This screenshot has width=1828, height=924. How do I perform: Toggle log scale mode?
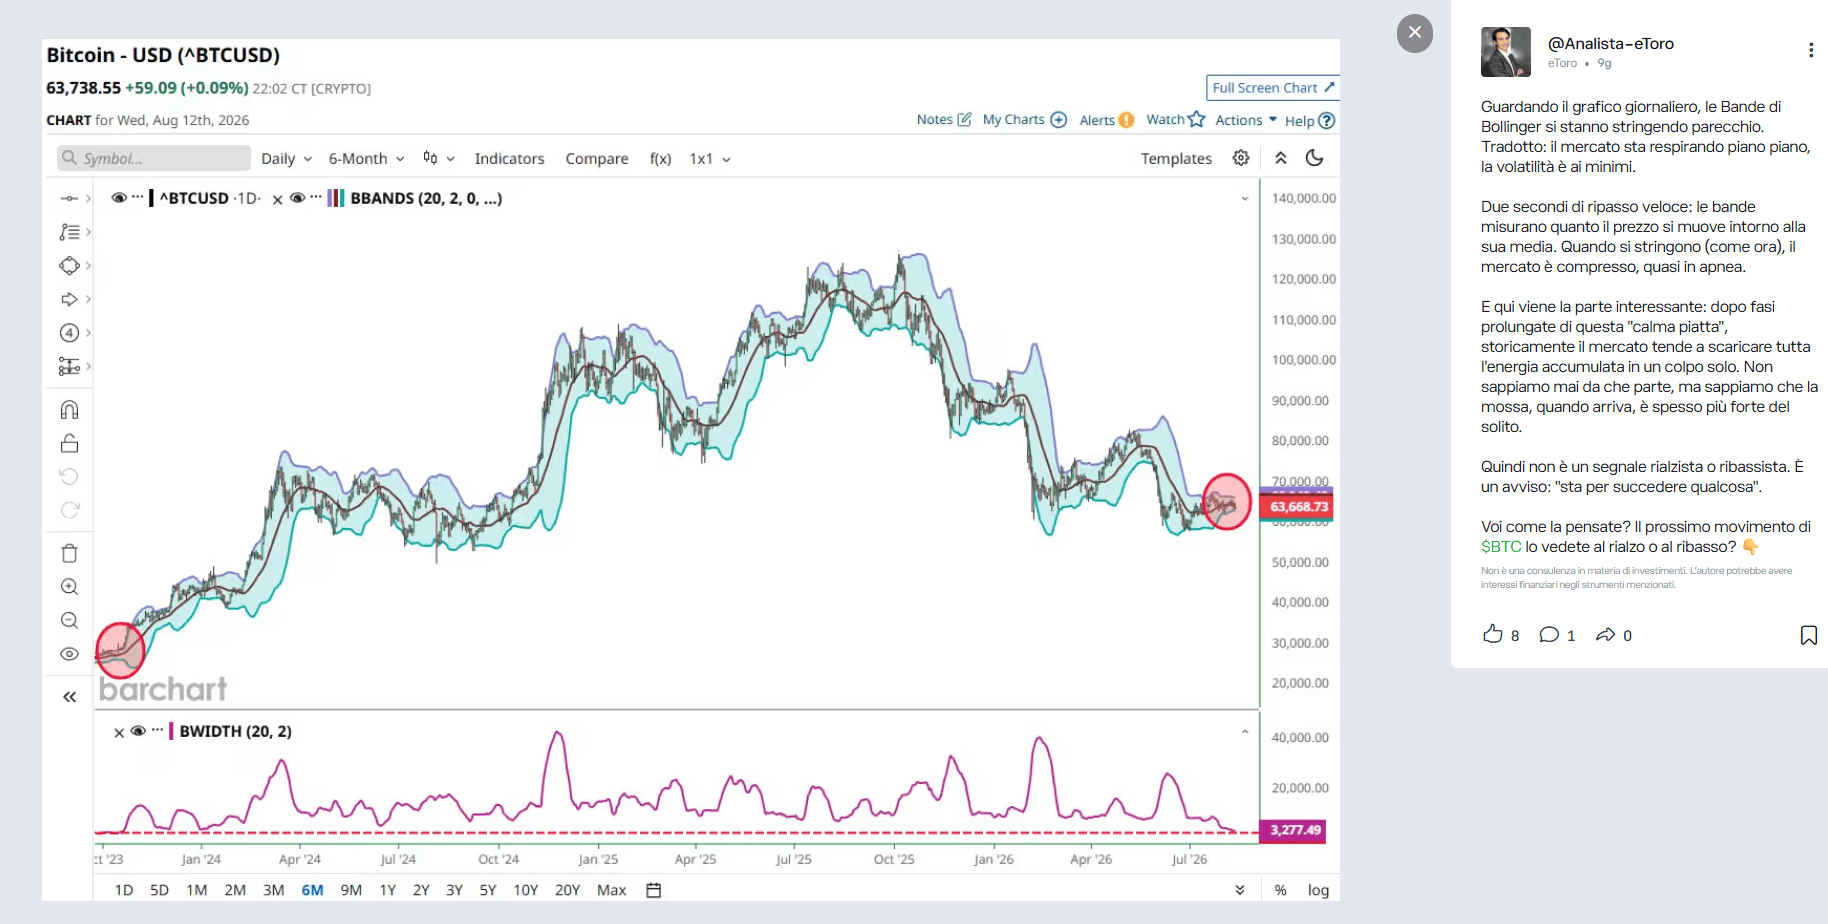[1319, 890]
